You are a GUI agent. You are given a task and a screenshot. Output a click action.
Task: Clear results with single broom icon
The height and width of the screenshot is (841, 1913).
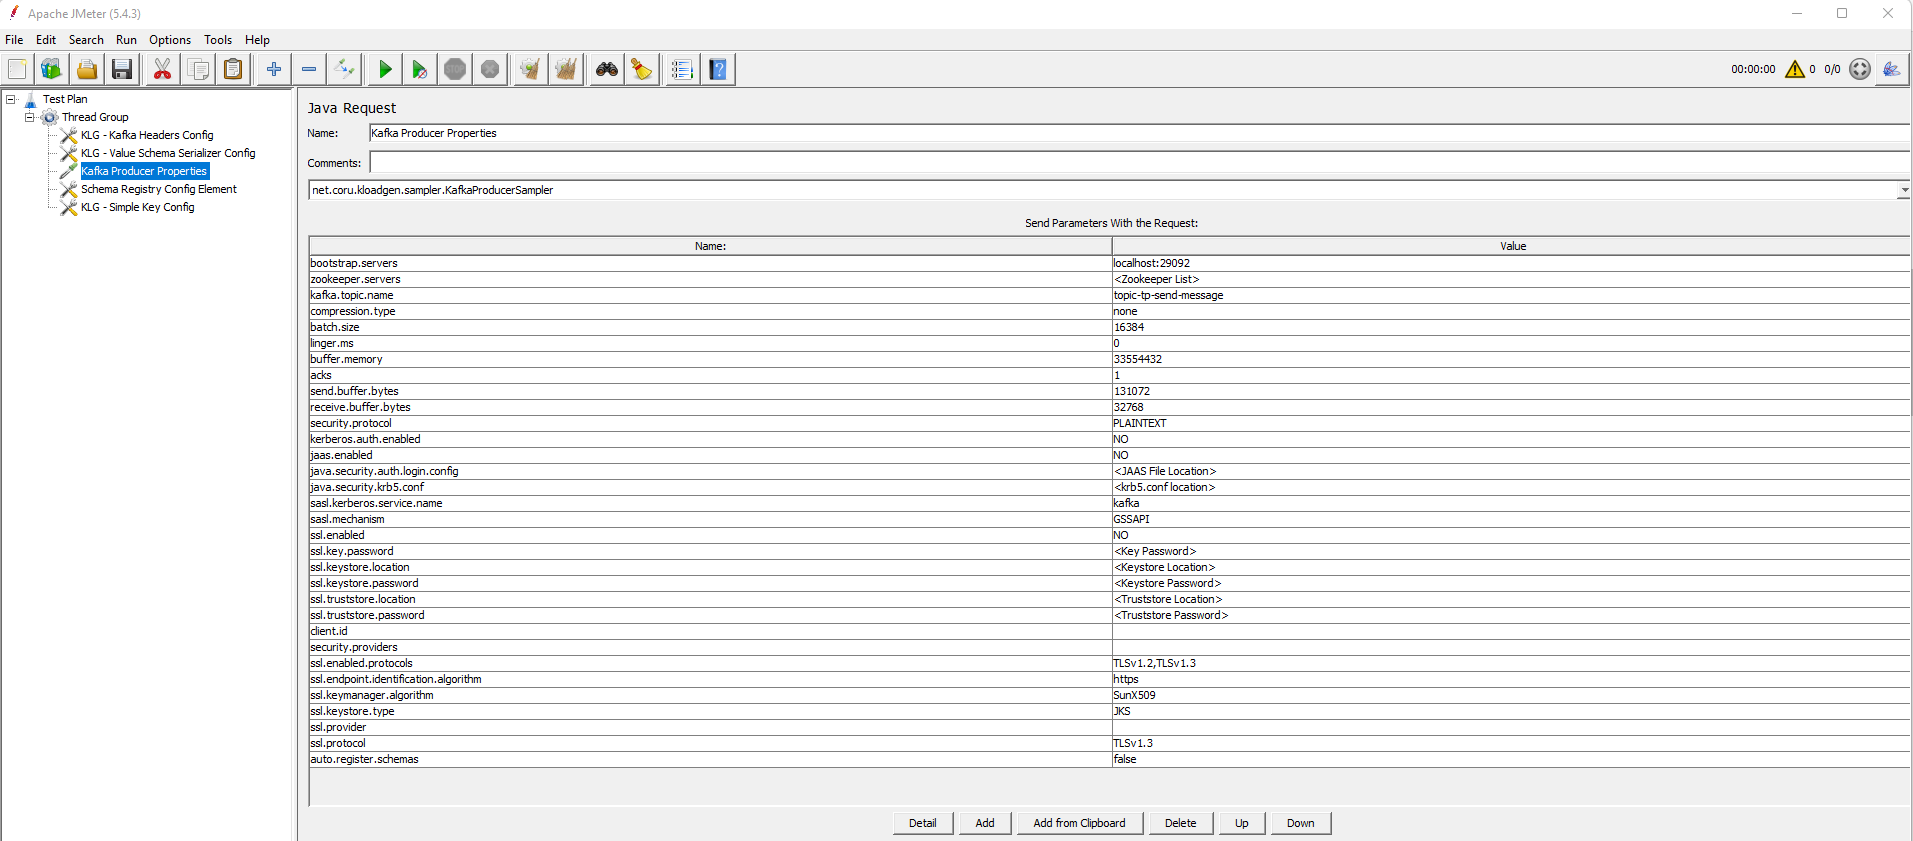pyautogui.click(x=530, y=69)
